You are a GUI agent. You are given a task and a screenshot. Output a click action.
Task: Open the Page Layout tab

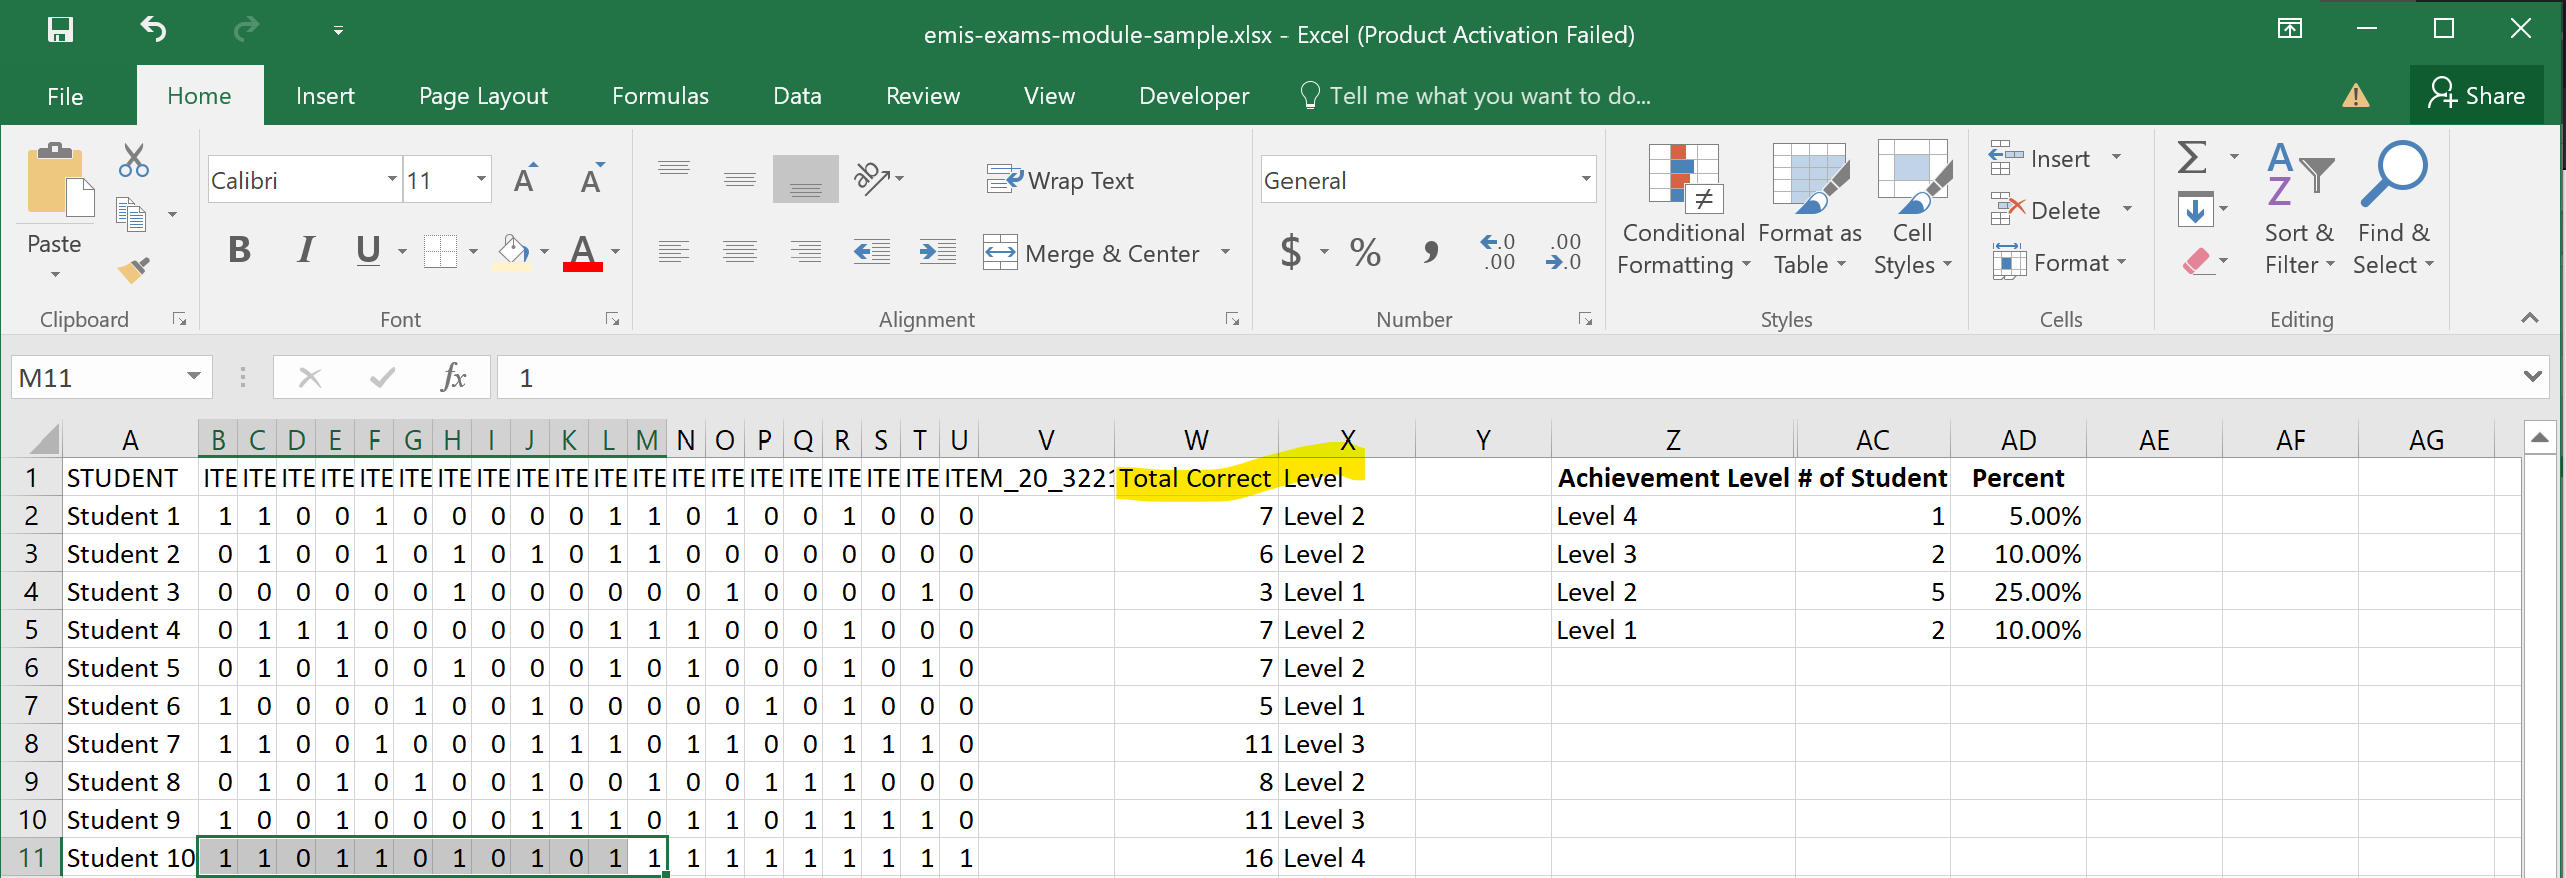[x=483, y=96]
